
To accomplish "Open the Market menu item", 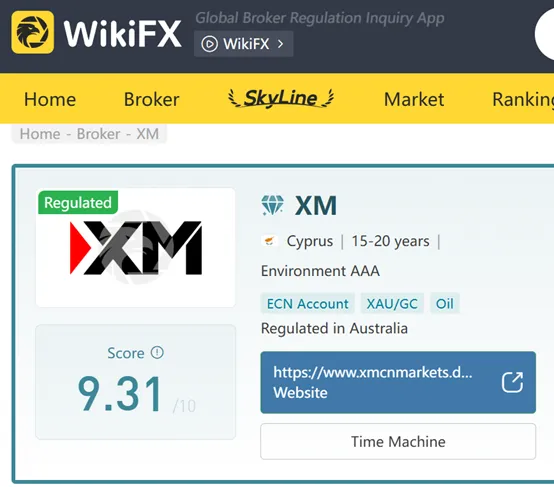I will 414,99.
